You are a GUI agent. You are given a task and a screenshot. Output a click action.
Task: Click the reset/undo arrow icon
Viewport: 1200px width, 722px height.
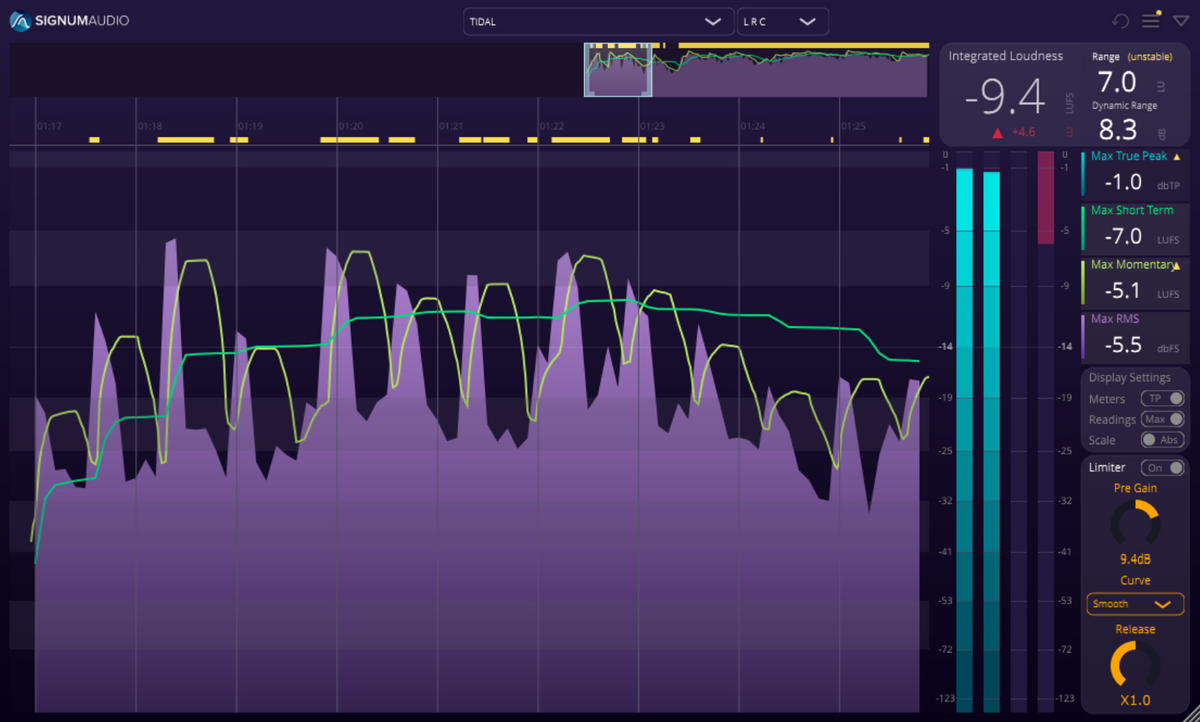point(1121,21)
